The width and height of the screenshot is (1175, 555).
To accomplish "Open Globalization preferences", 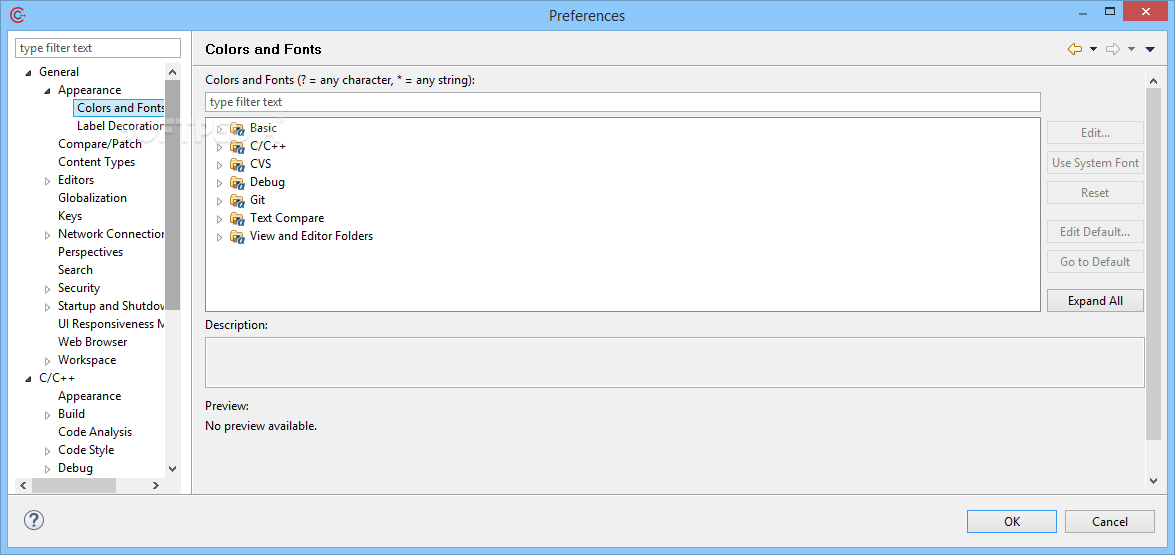I will tap(92, 198).
